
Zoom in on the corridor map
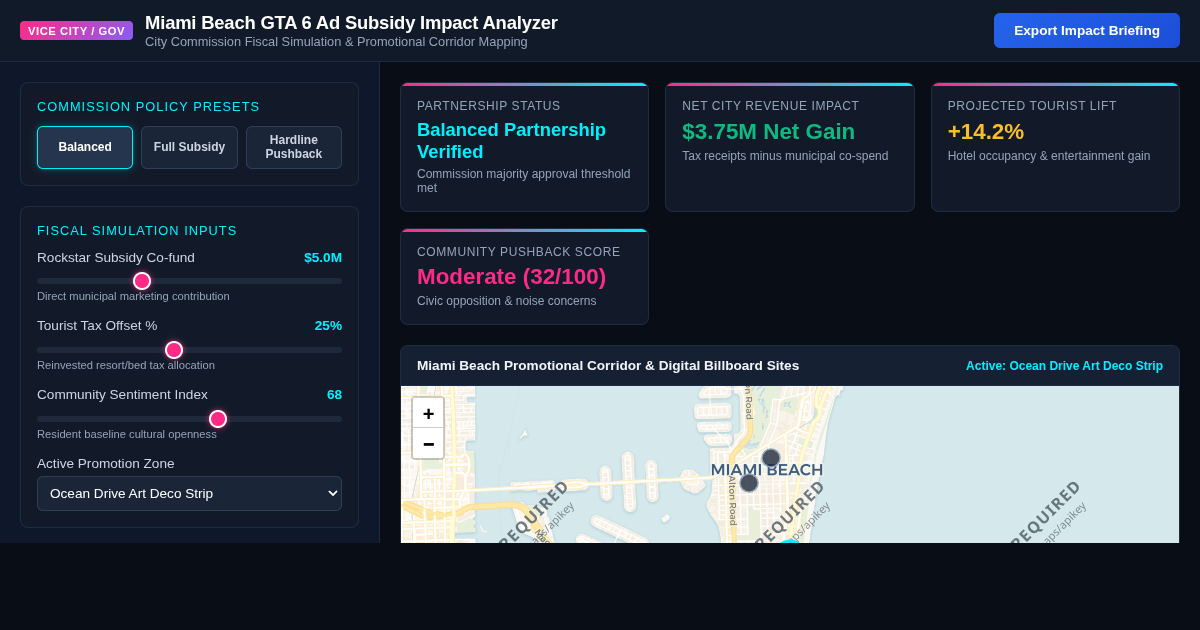tap(428, 413)
